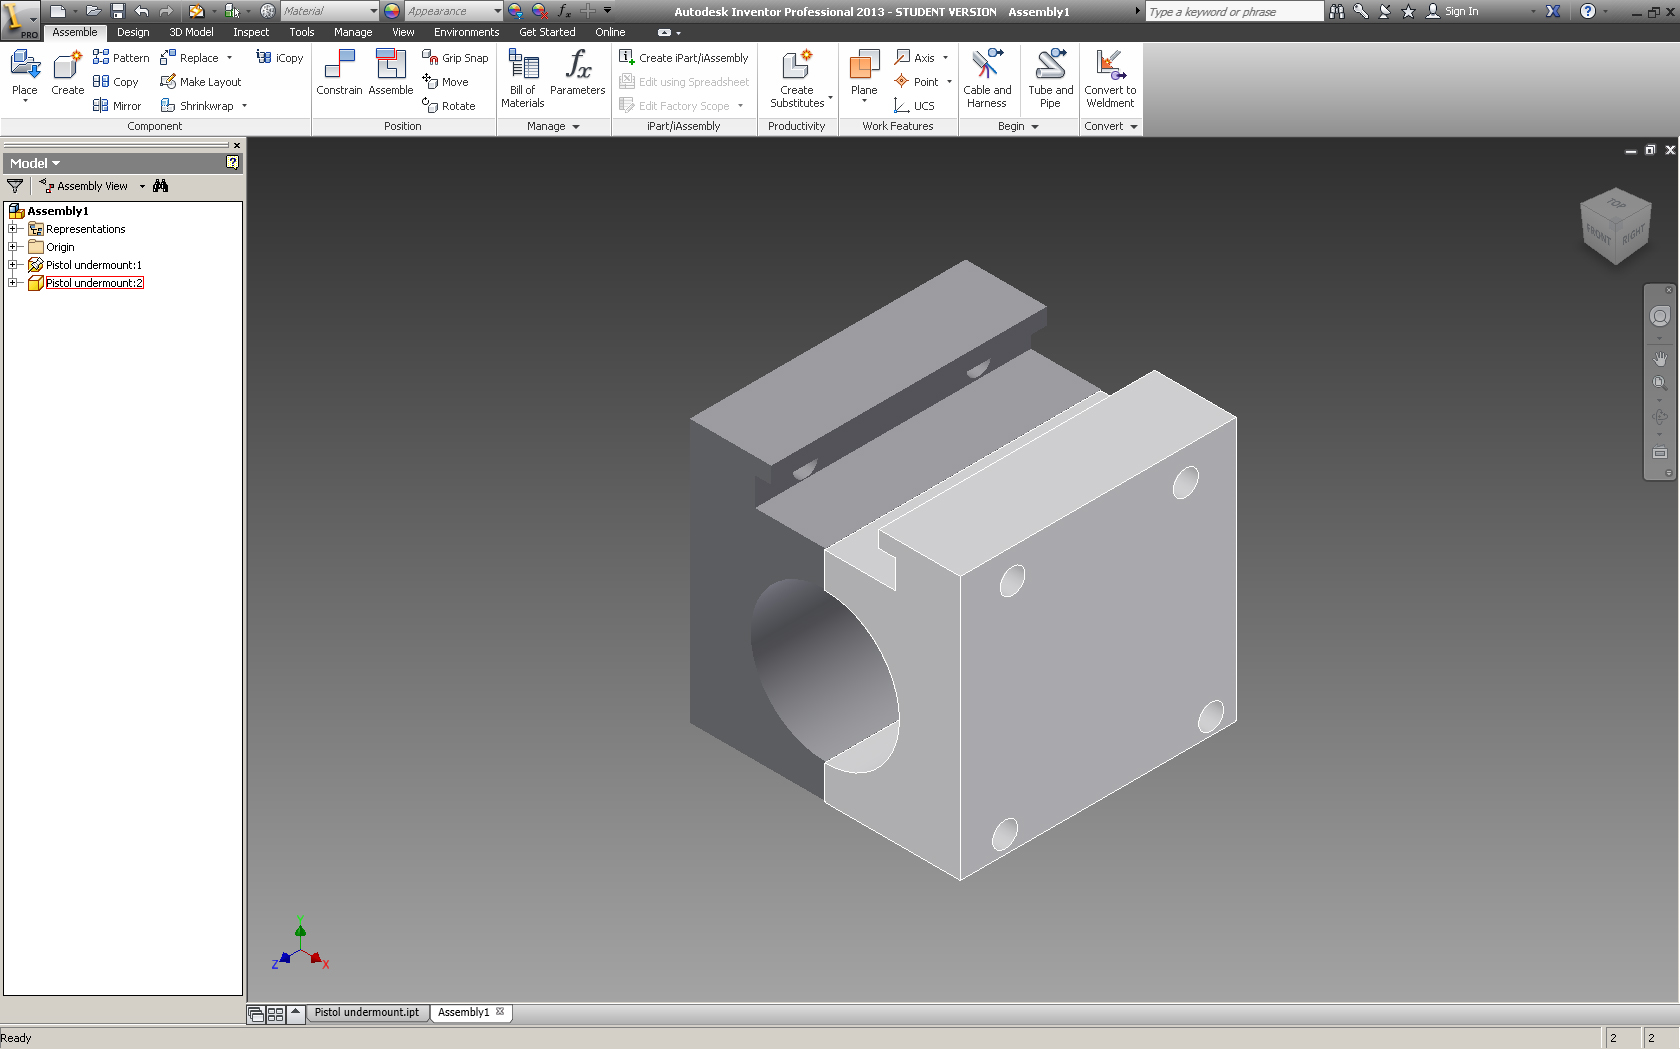The image size is (1680, 1050).
Task: Select the Place component tool
Action: pyautogui.click(x=25, y=73)
